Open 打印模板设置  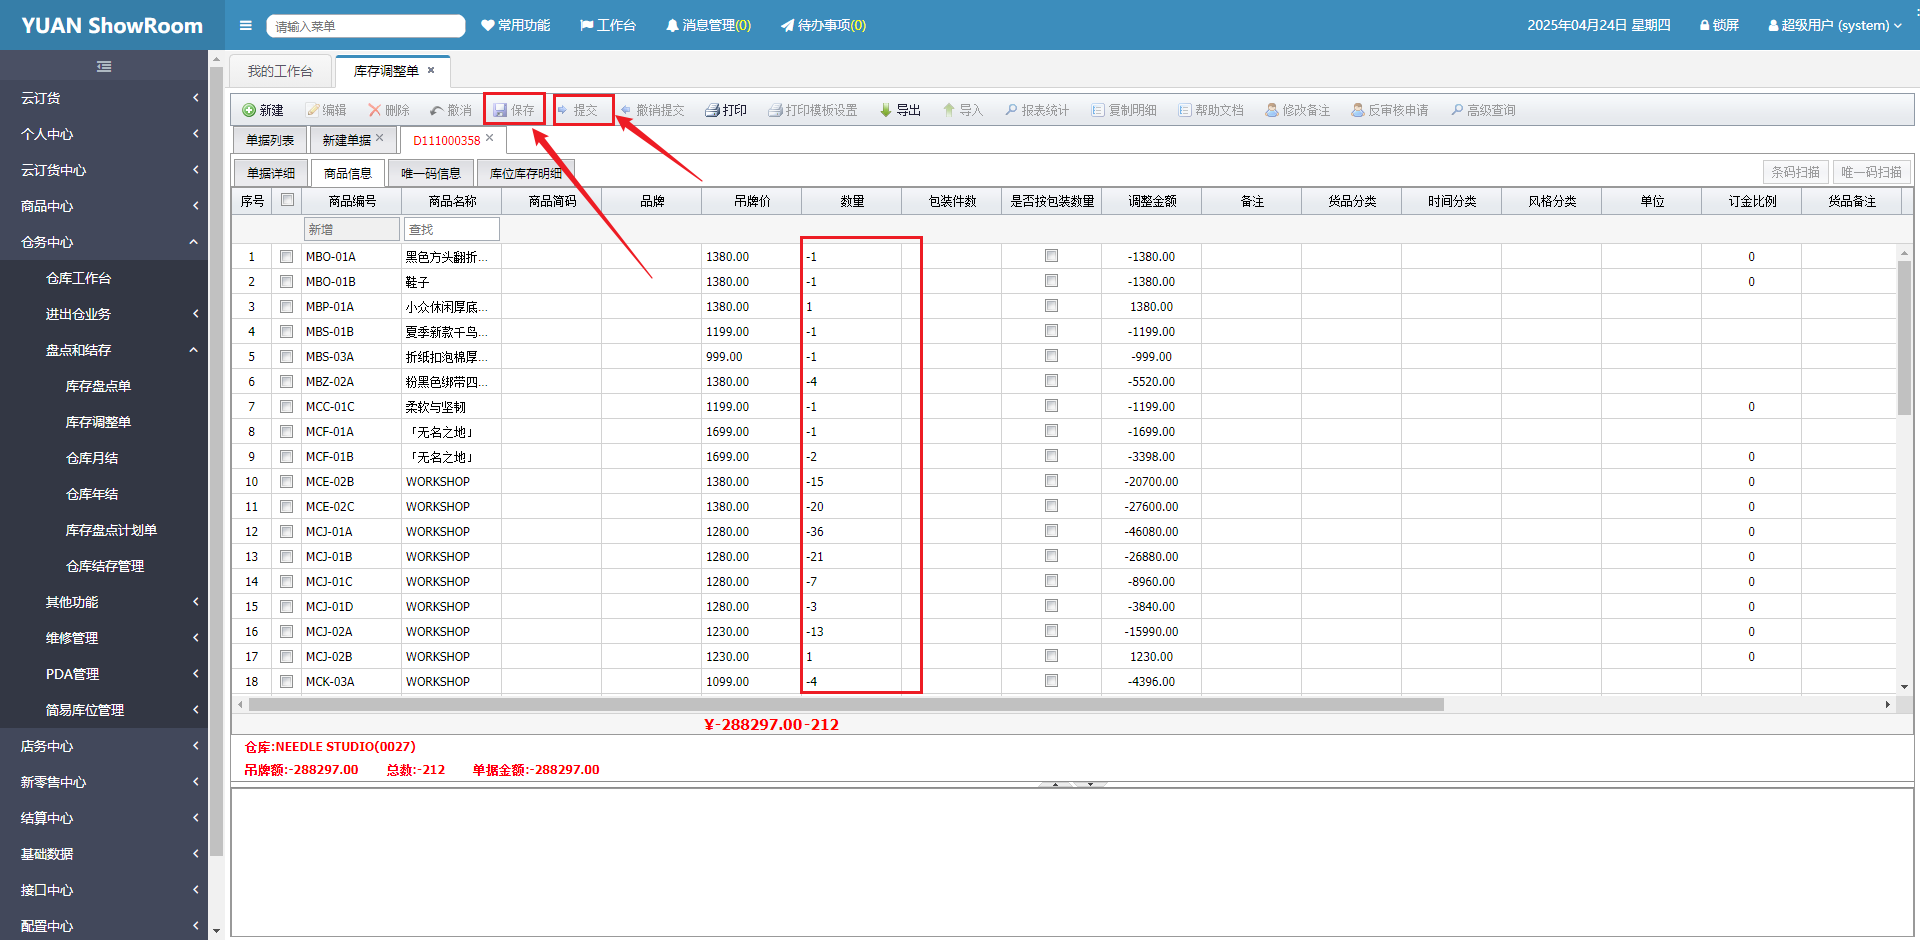813,110
